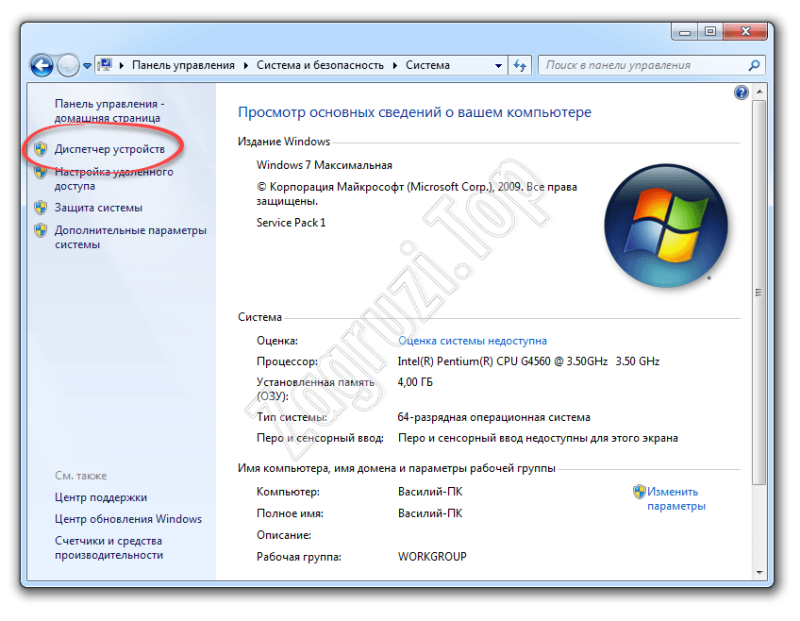The height and width of the screenshot is (621, 800).
Task: Open the Центр поддержки link
Action: click(x=101, y=497)
